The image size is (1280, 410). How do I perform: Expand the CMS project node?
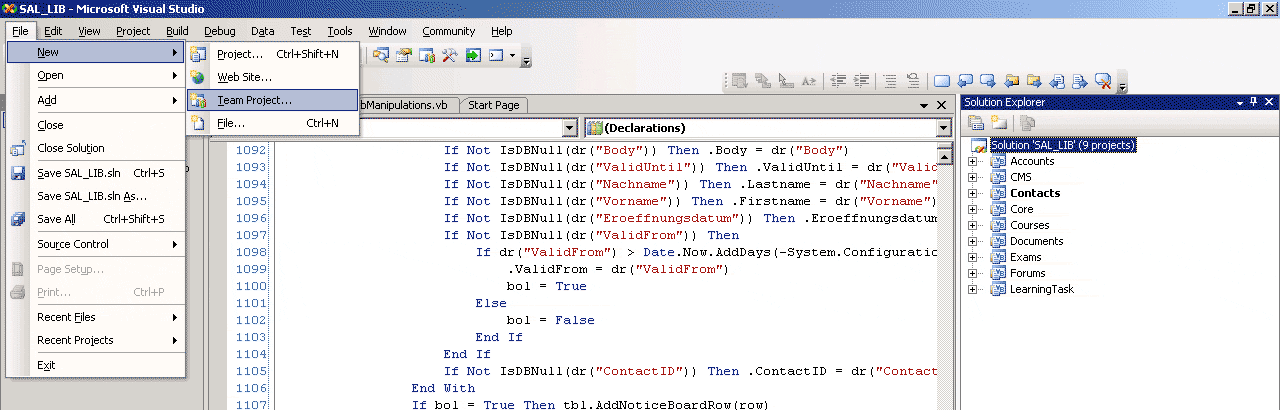click(973, 177)
